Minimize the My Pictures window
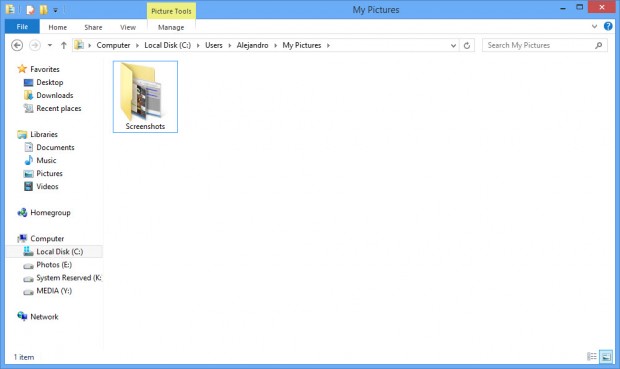The image size is (620, 369). 563,8
